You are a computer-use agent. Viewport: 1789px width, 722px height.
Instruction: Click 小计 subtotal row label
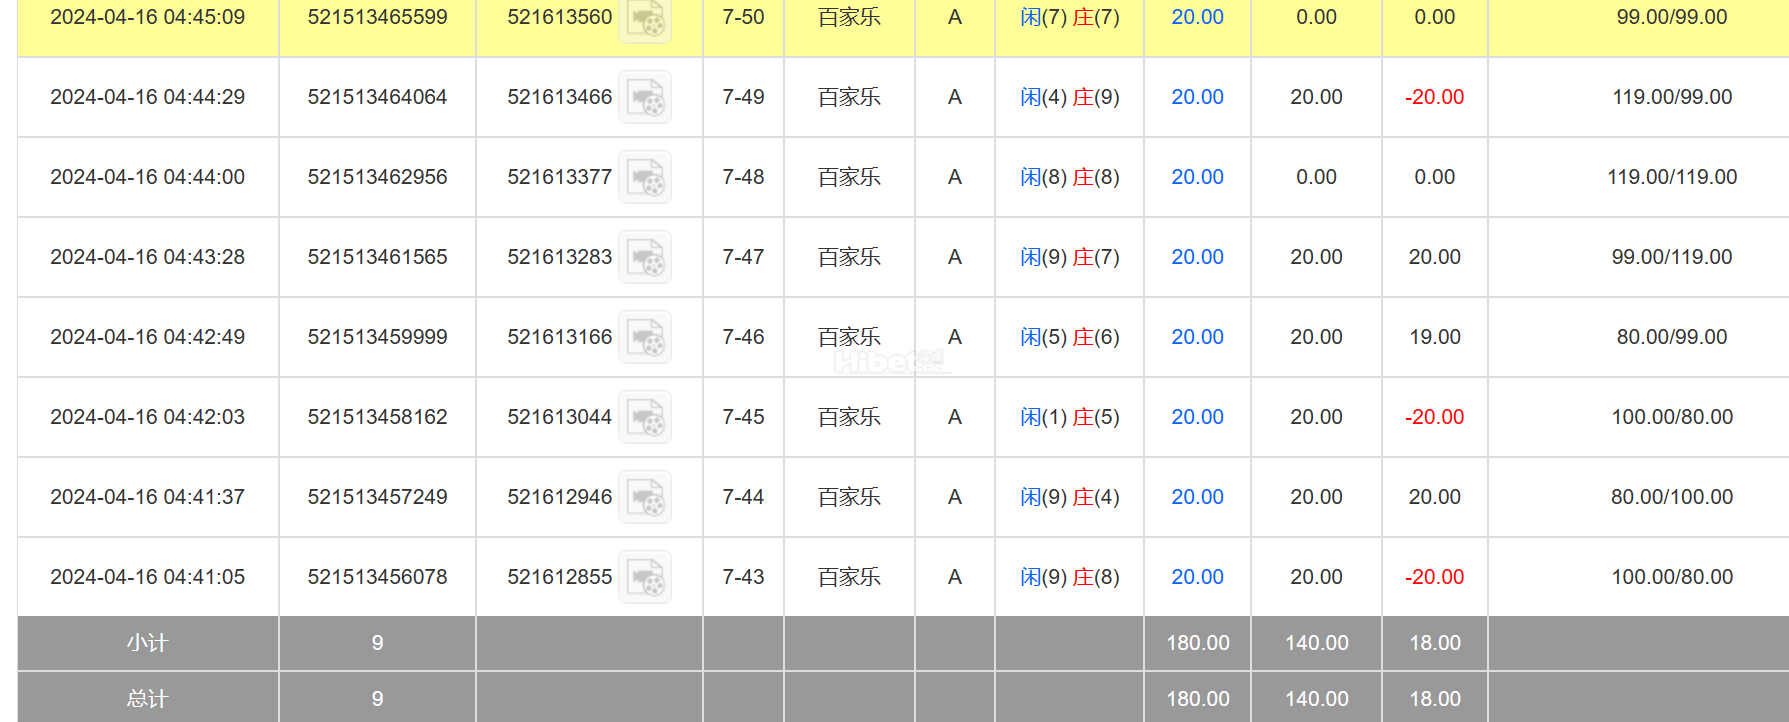click(147, 643)
